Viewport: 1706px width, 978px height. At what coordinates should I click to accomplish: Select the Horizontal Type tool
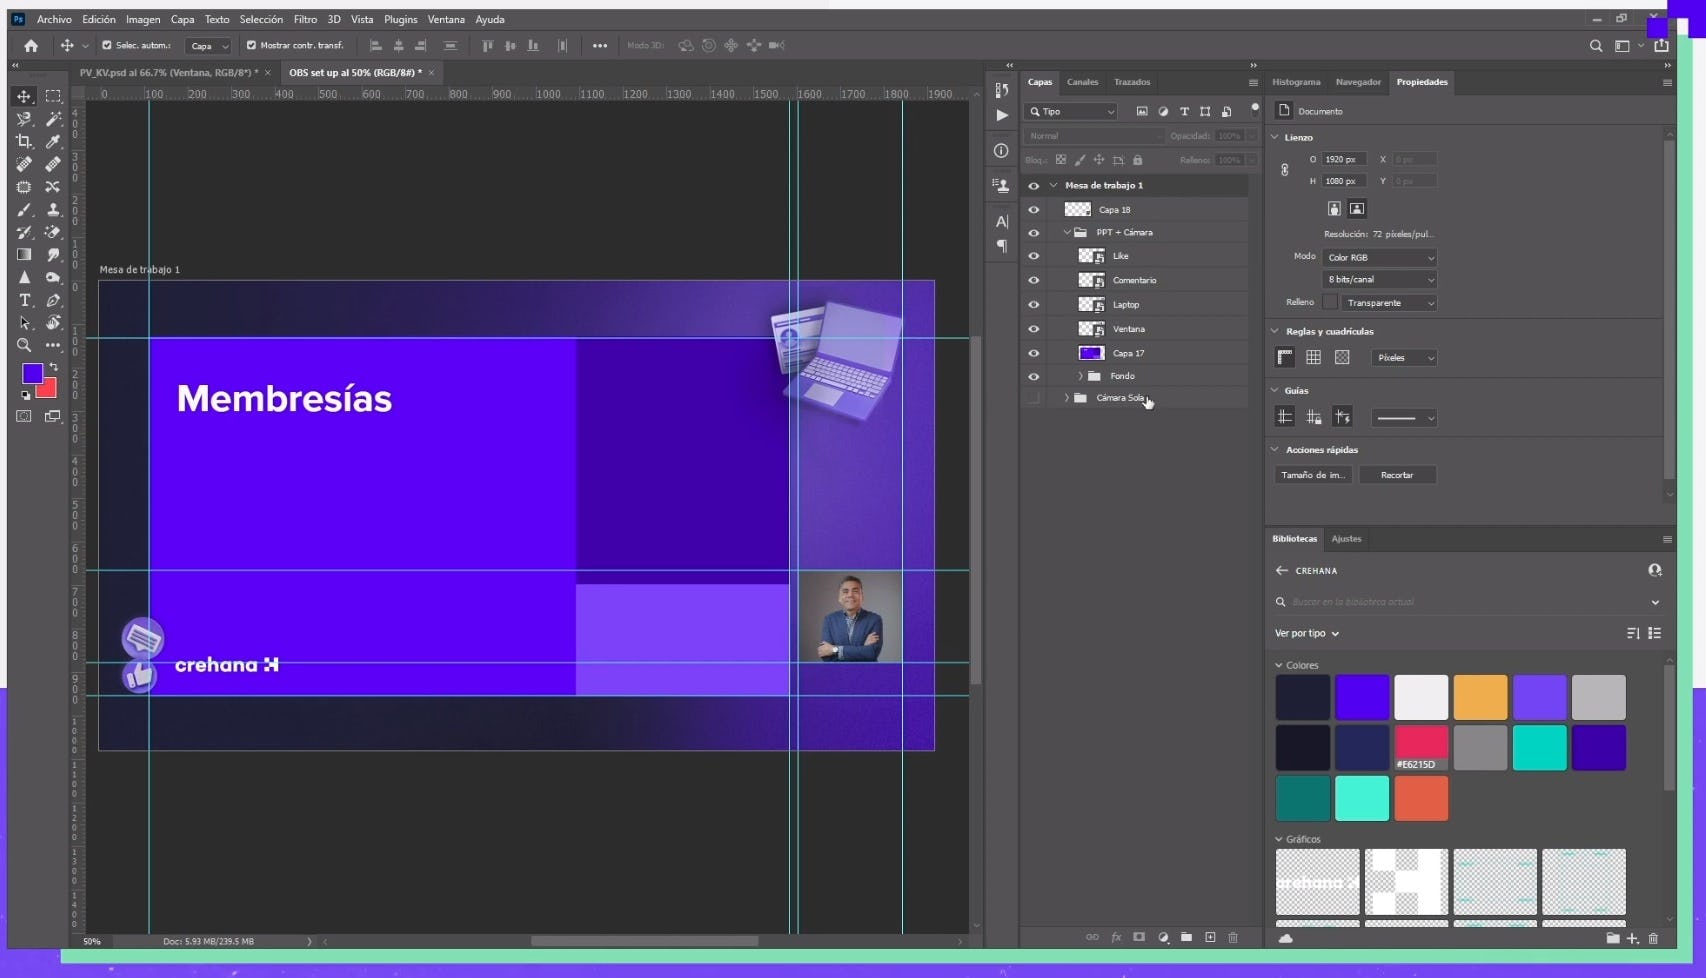point(24,300)
